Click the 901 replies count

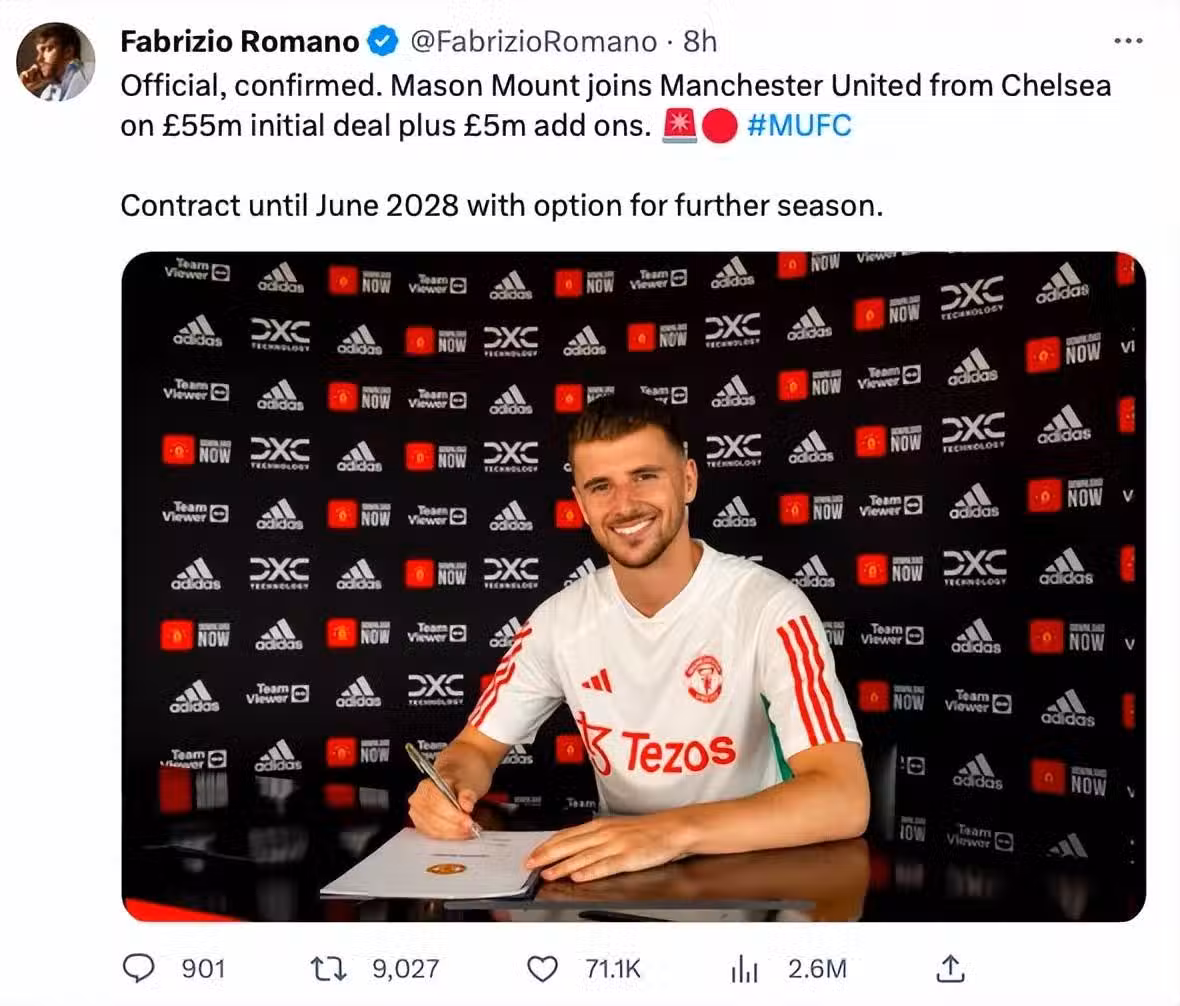pyautogui.click(x=203, y=968)
